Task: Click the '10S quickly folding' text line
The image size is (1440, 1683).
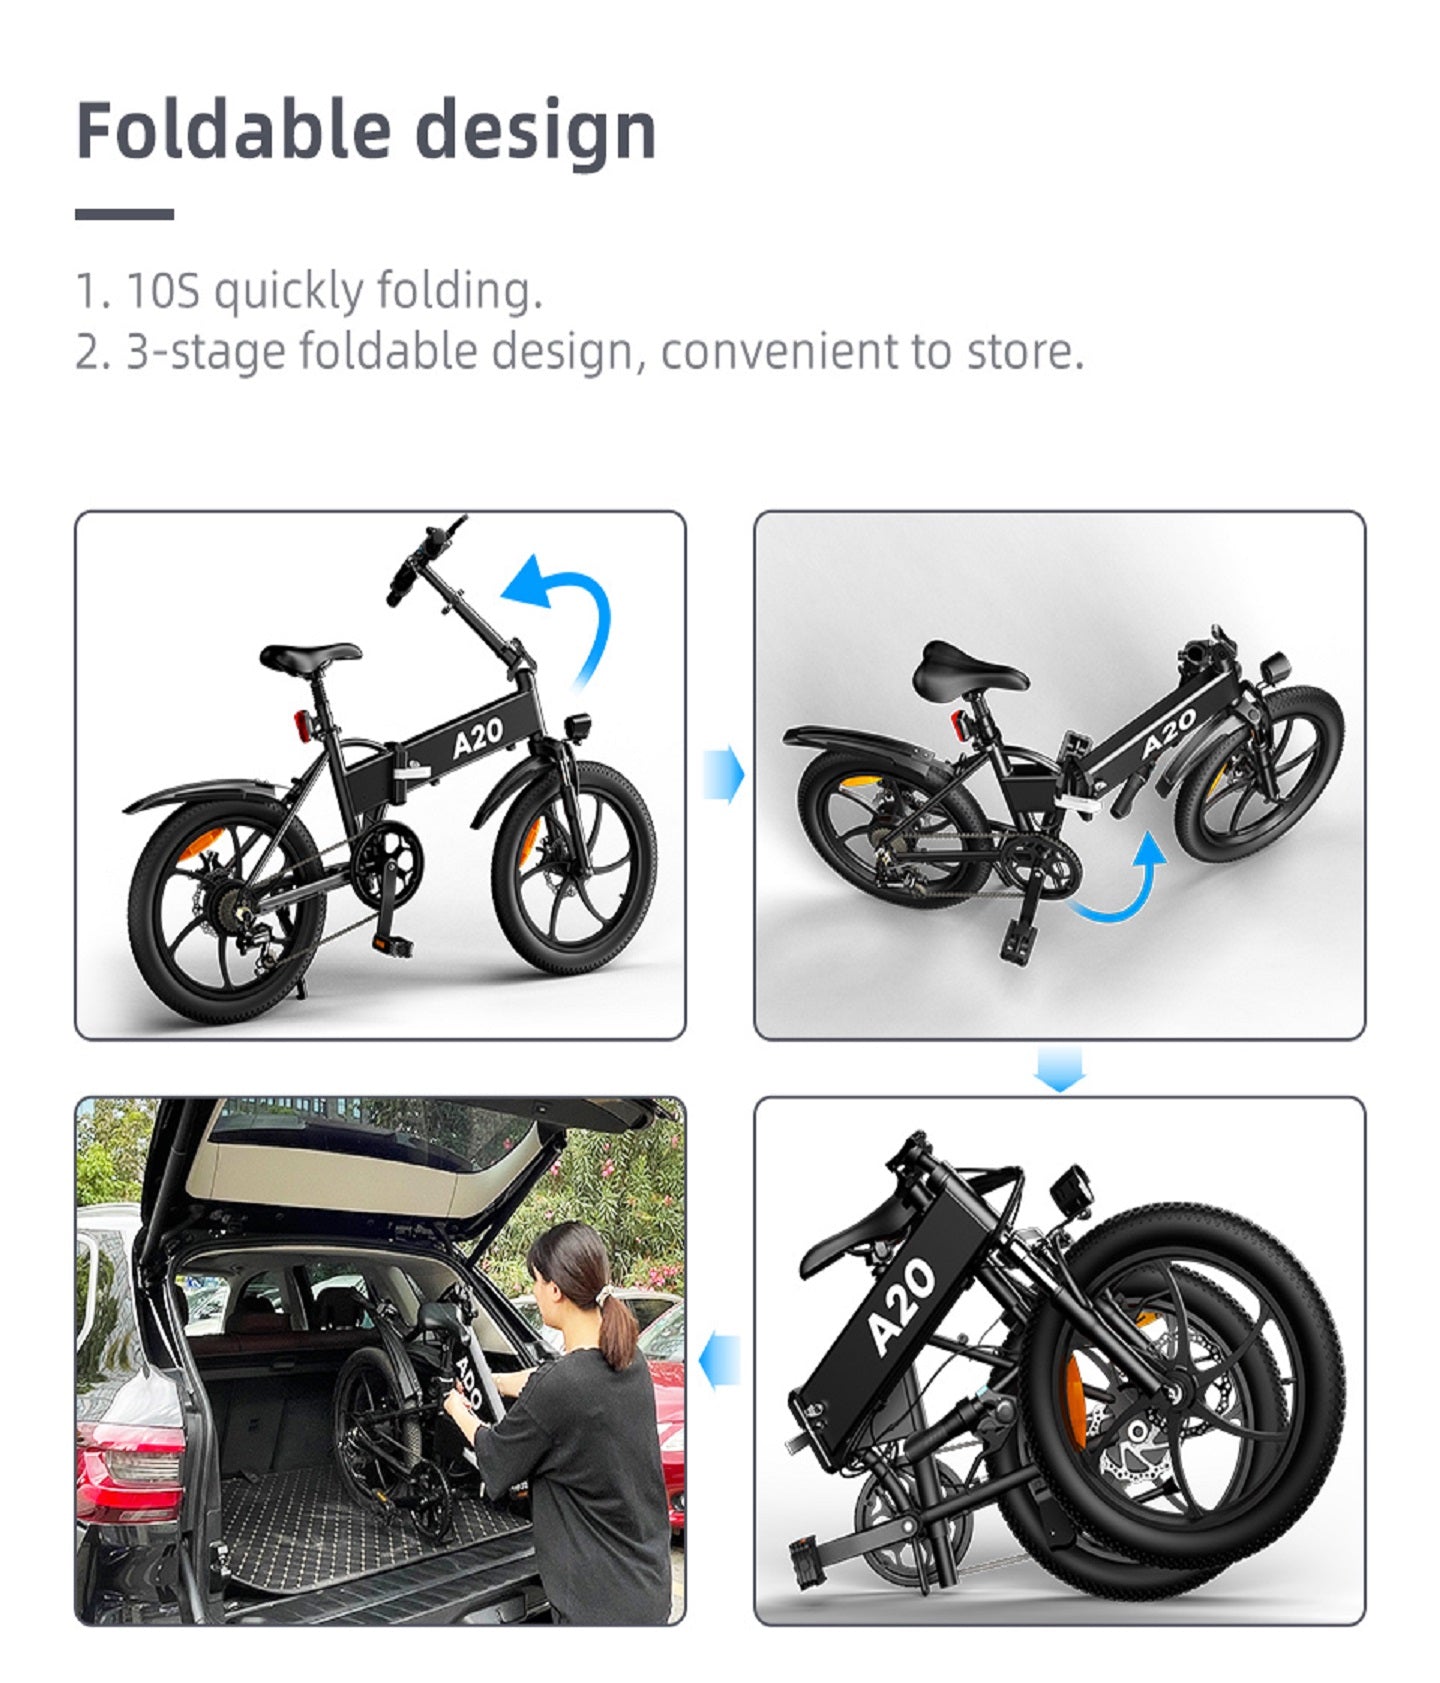Action: tap(309, 290)
